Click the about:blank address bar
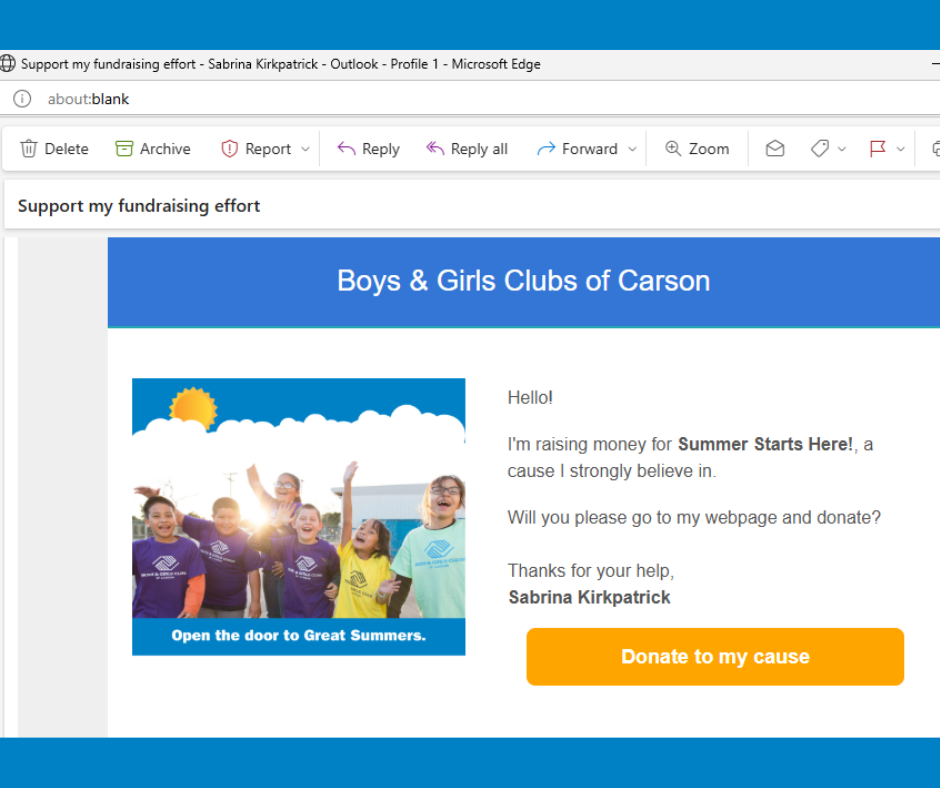This screenshot has height=788, width=940. pos(88,98)
